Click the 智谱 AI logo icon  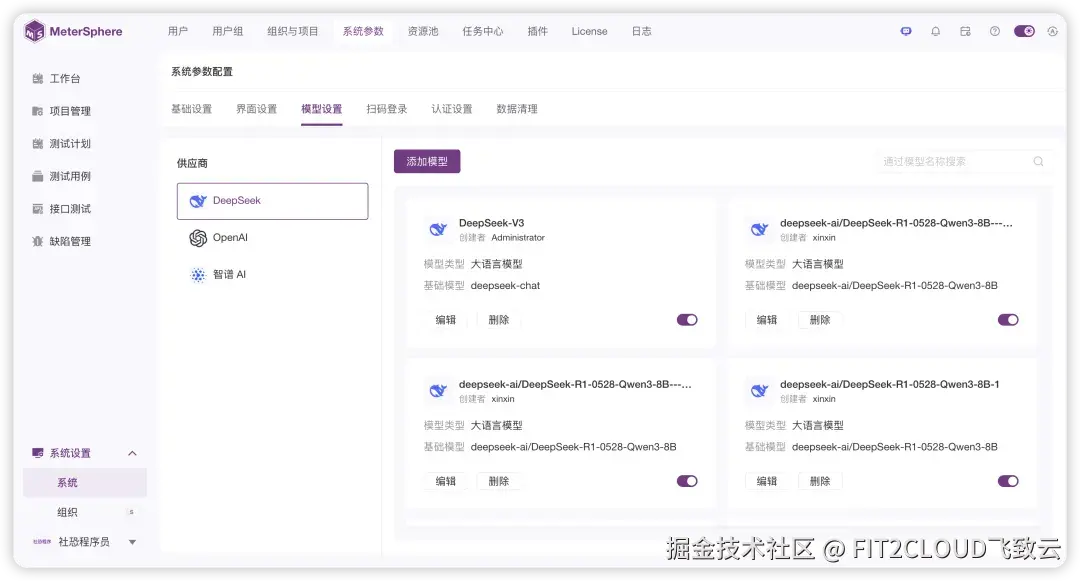point(198,275)
